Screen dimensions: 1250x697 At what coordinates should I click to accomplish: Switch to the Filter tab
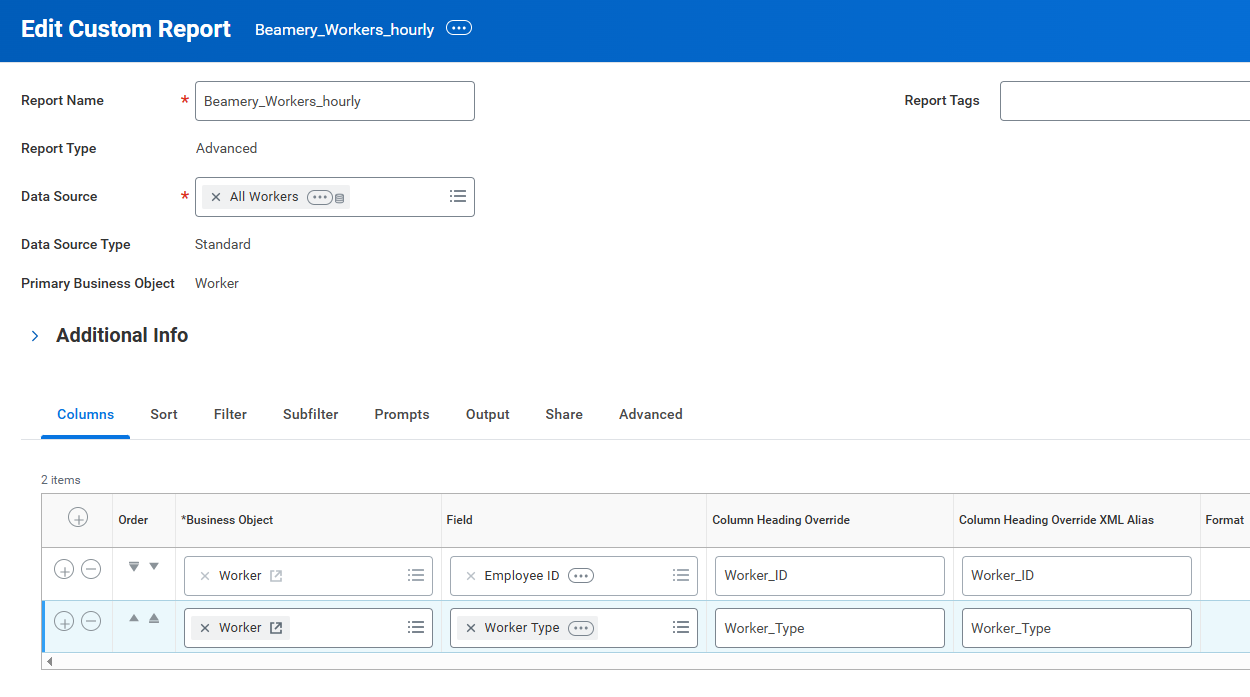(230, 414)
